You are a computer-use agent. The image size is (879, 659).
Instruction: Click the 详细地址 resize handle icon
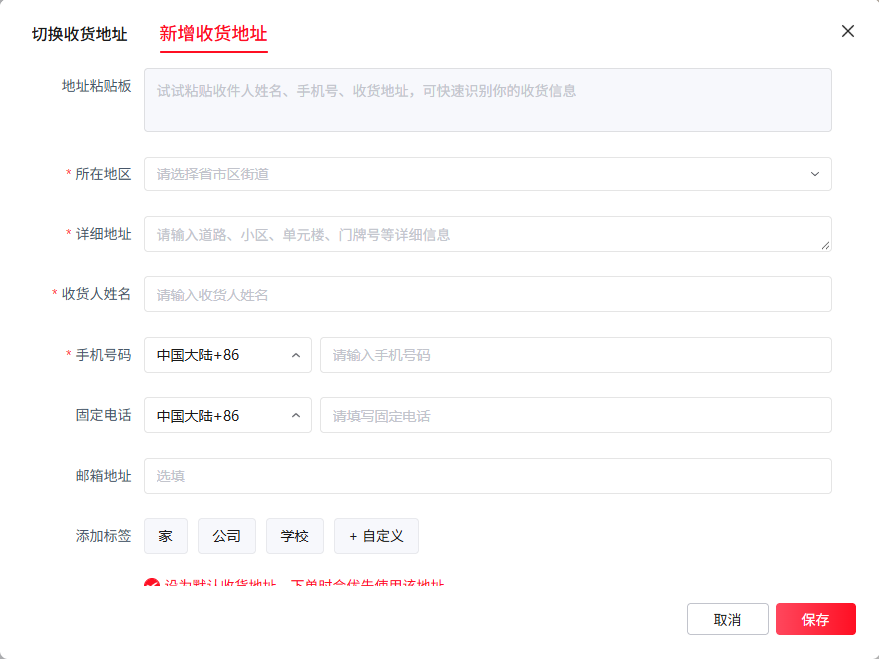[825, 245]
